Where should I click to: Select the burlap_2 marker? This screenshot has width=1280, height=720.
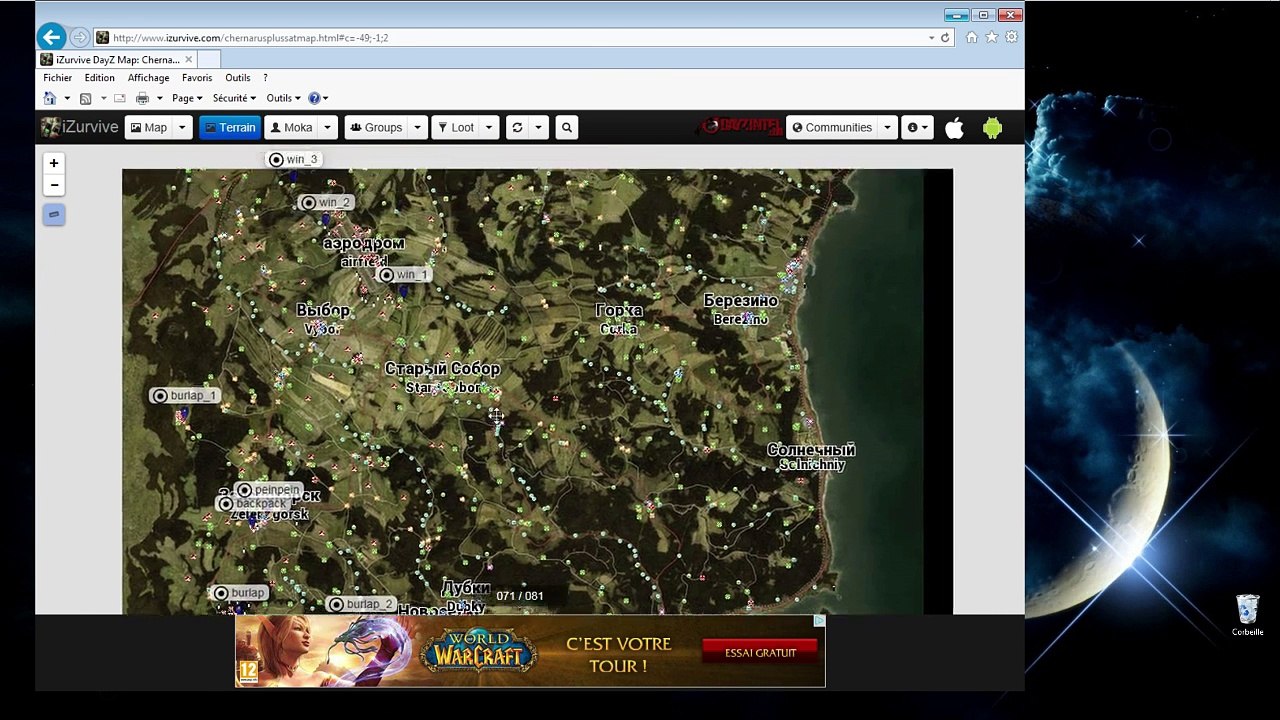(362, 604)
